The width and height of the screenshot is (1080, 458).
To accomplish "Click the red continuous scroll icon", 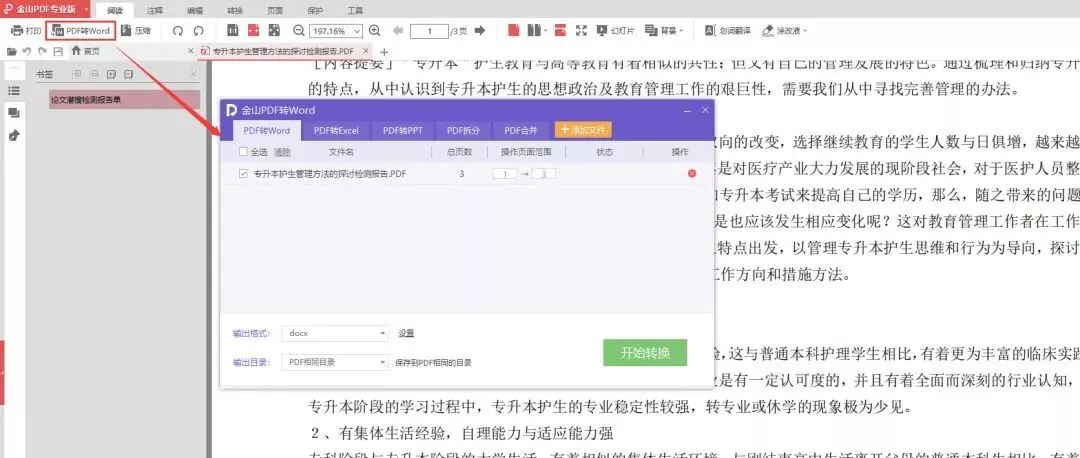I will pyautogui.click(x=559, y=30).
